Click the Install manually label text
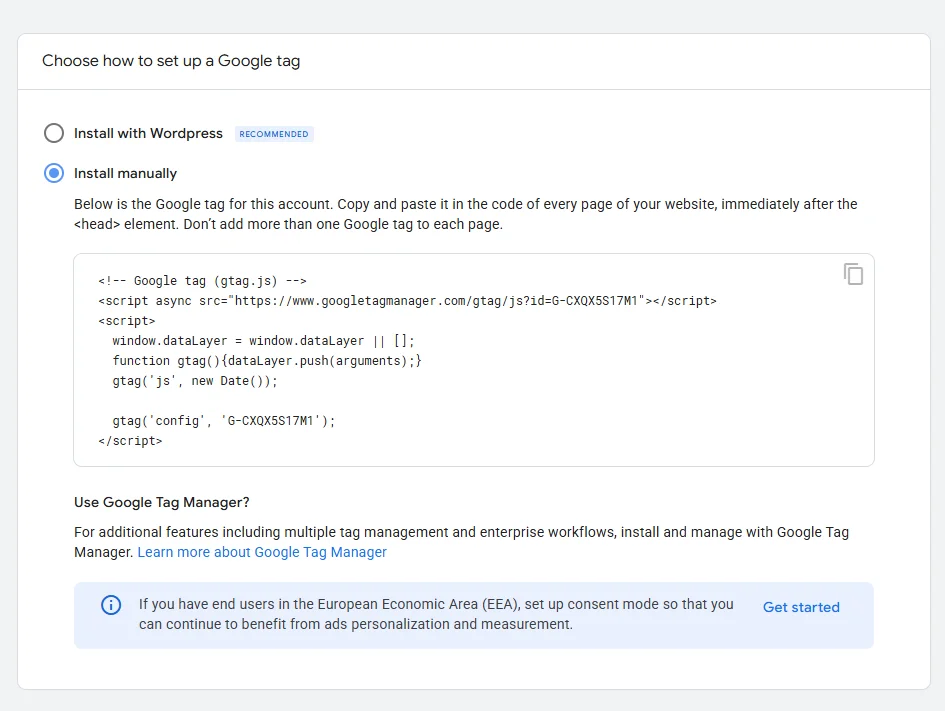 click(x=125, y=173)
